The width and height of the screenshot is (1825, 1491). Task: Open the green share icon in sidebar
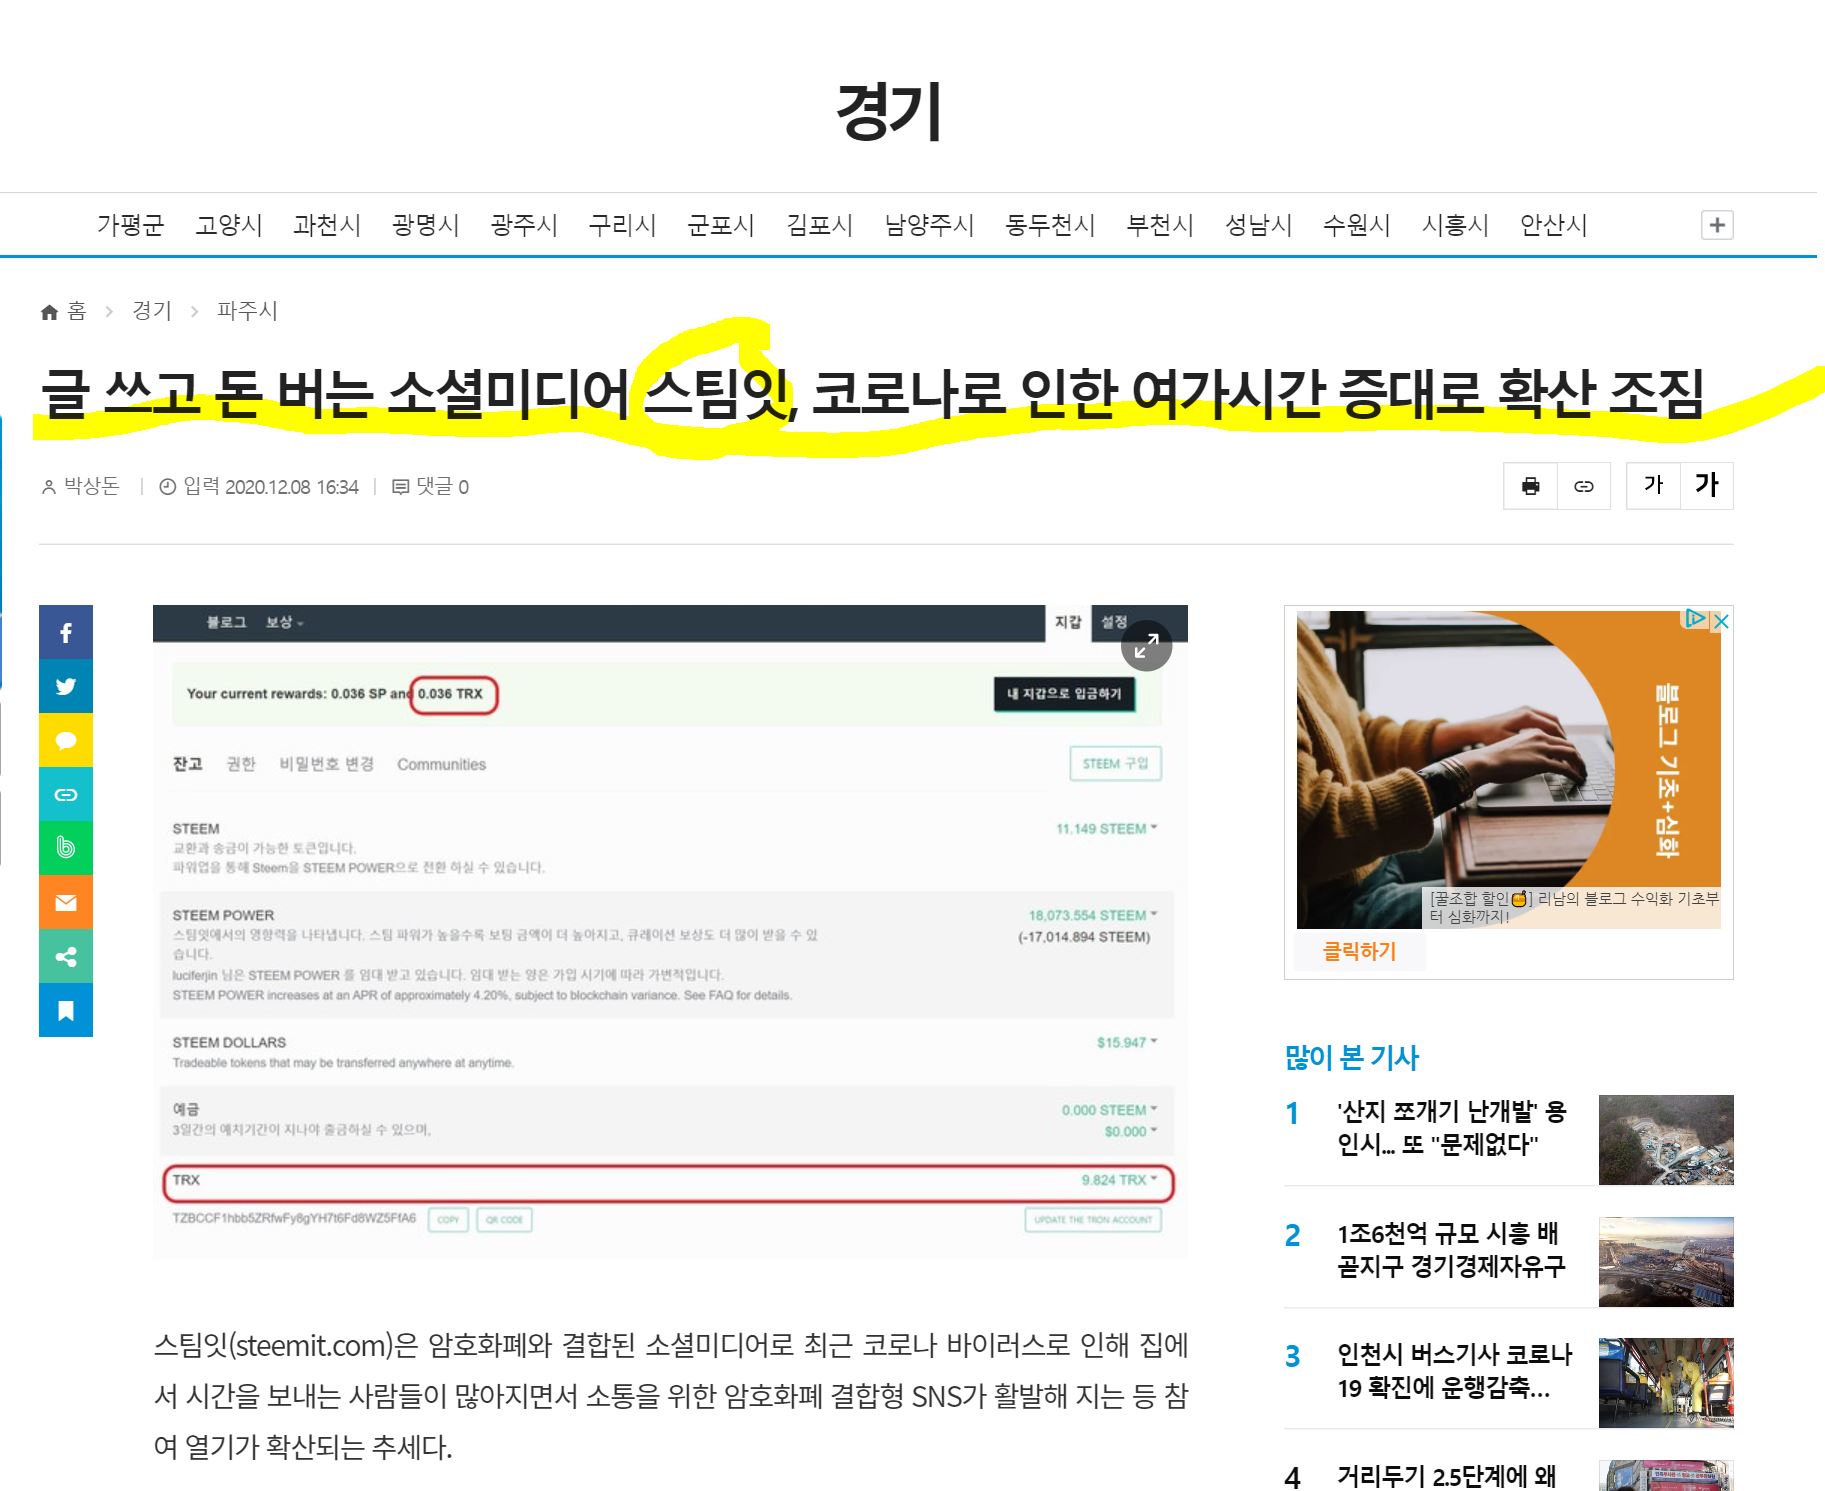(x=66, y=956)
